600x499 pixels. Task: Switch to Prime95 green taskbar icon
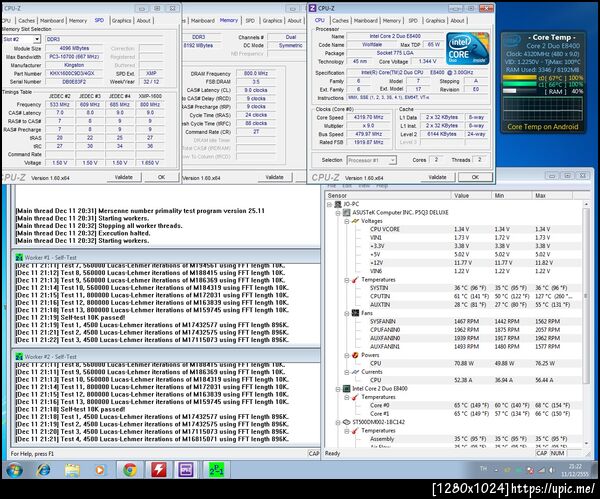216,470
